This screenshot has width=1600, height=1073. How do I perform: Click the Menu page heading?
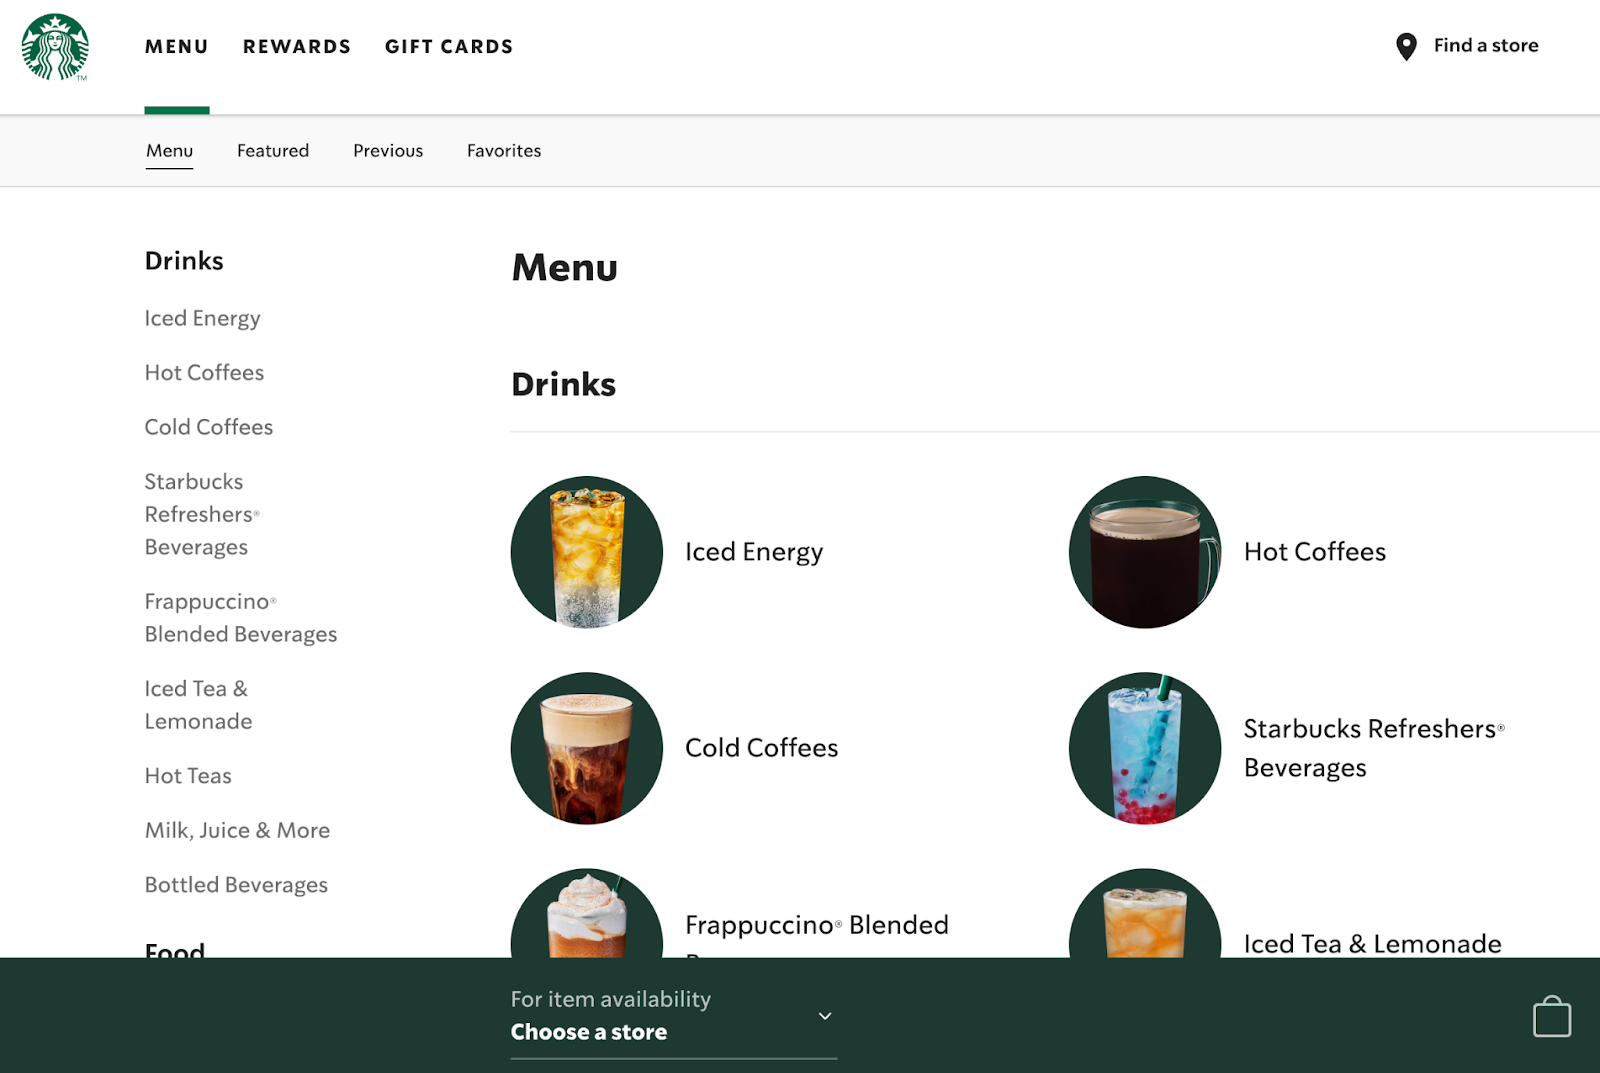coord(565,268)
